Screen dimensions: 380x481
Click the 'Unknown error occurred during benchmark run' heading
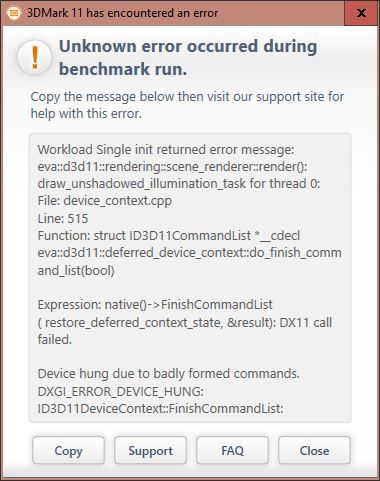[188, 57]
